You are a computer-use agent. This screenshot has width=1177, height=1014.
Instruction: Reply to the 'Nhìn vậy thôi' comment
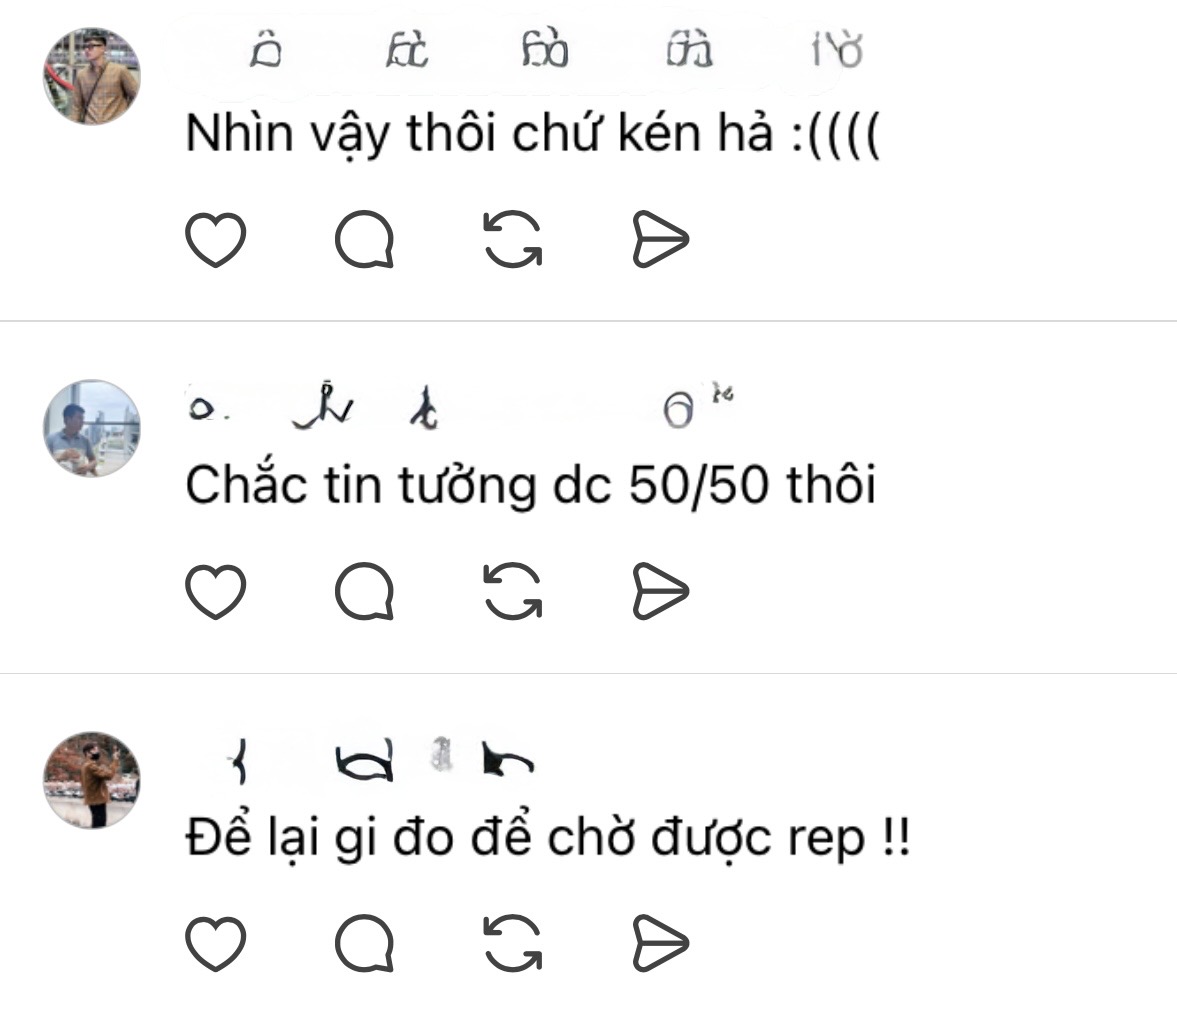pos(364,239)
